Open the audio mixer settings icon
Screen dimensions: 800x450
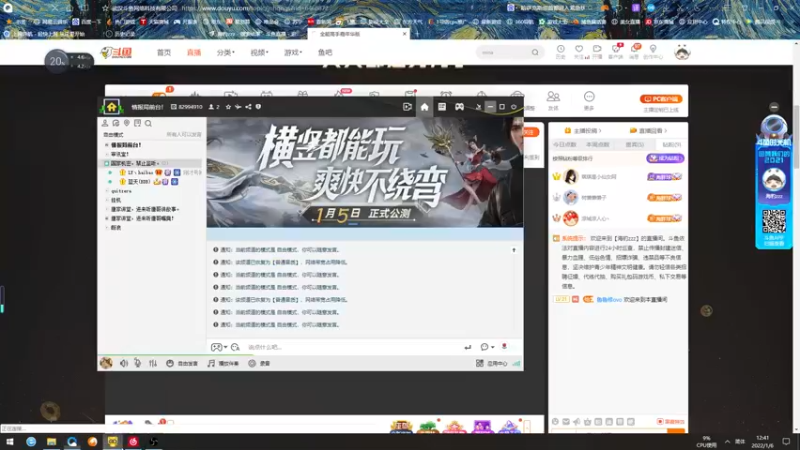point(153,363)
